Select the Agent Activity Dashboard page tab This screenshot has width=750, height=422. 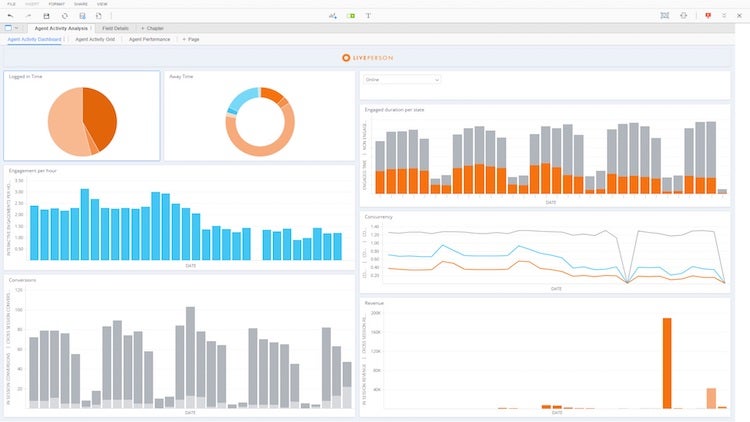34,39
